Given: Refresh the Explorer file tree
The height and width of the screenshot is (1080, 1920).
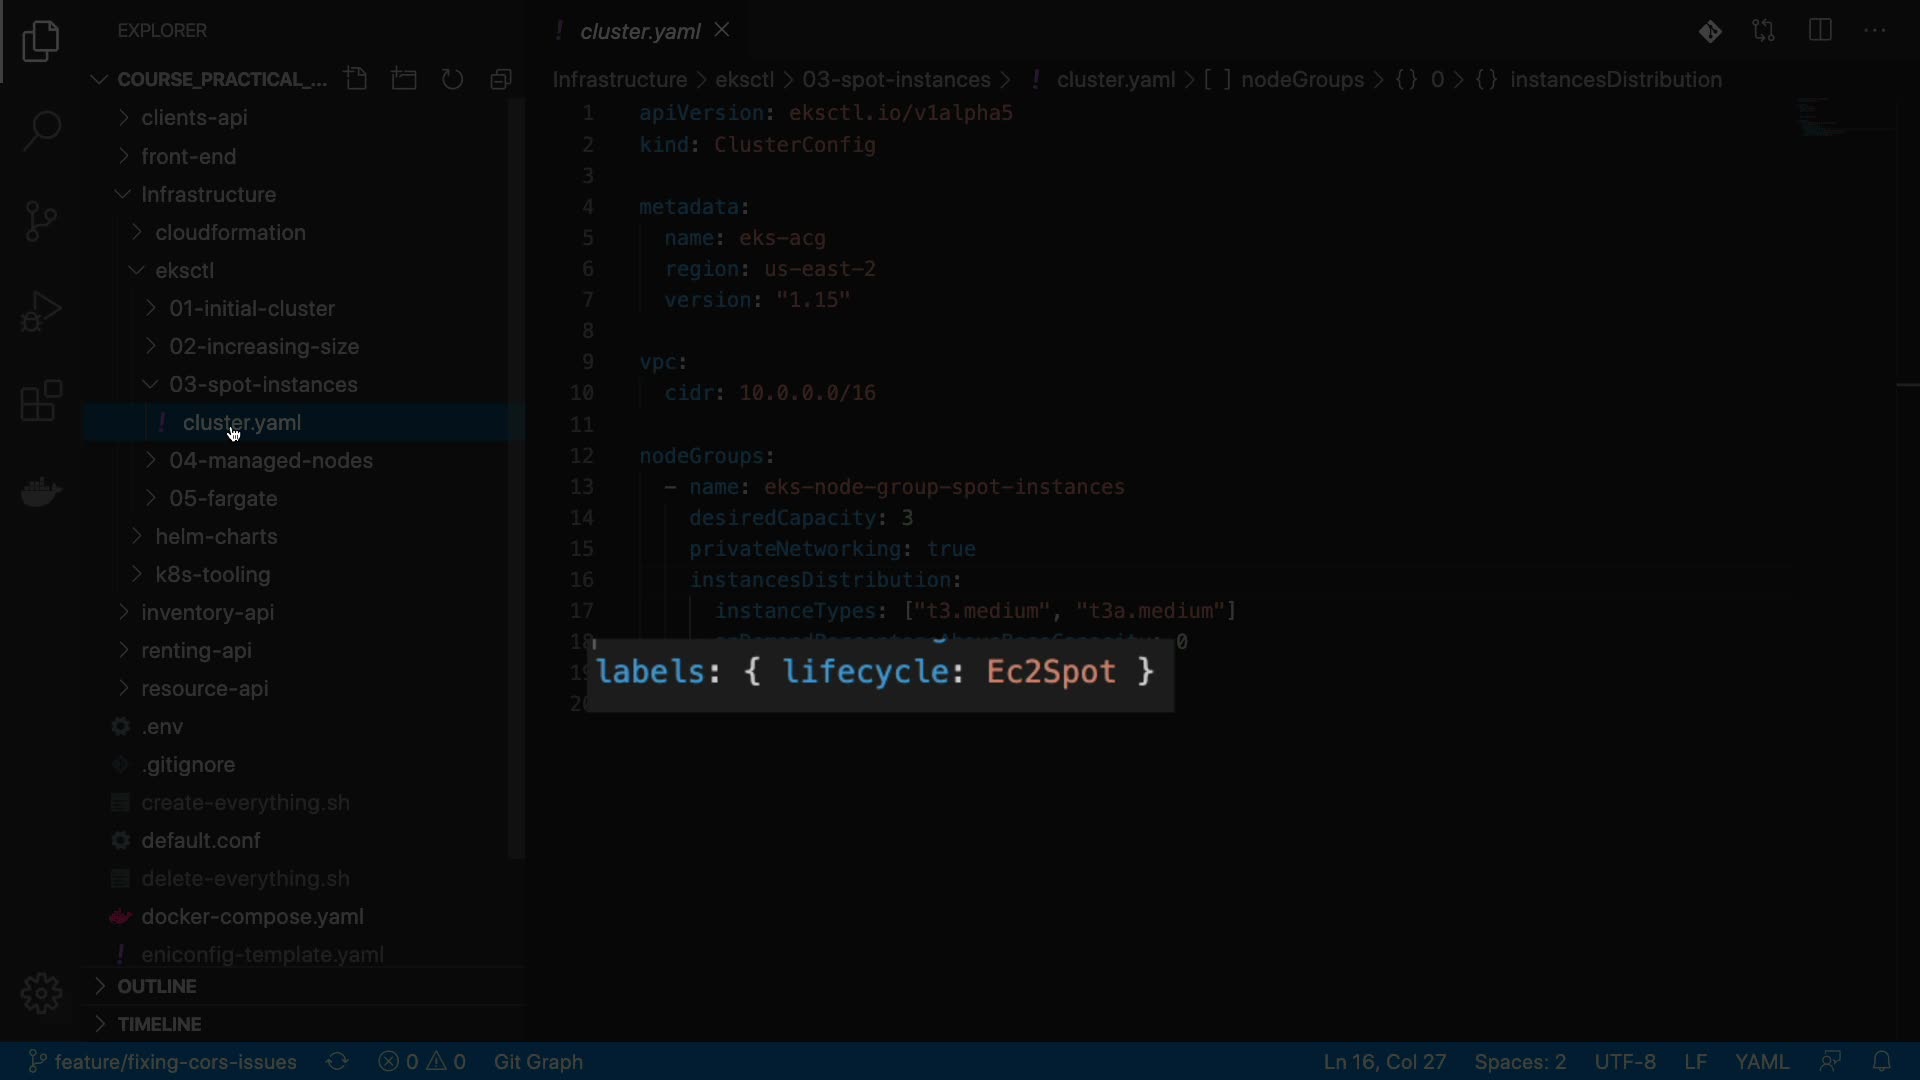Looking at the screenshot, I should click(x=453, y=79).
